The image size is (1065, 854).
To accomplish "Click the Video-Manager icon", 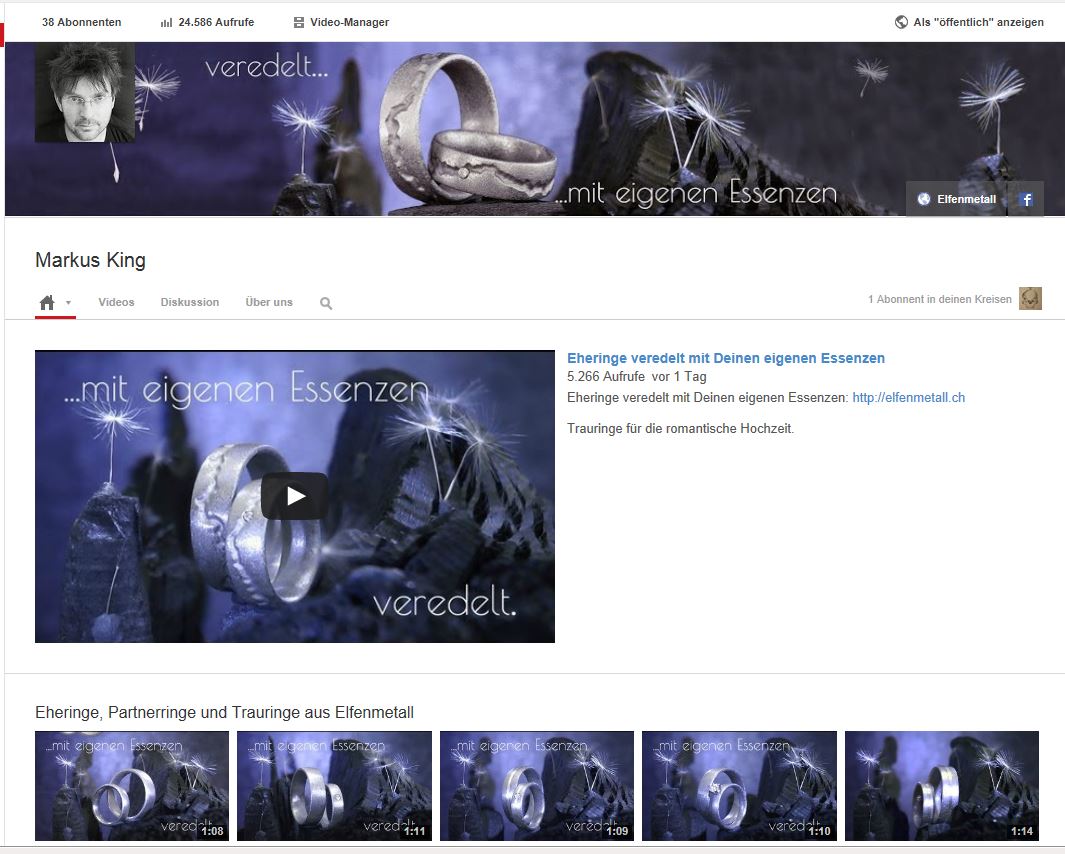I will coord(299,22).
